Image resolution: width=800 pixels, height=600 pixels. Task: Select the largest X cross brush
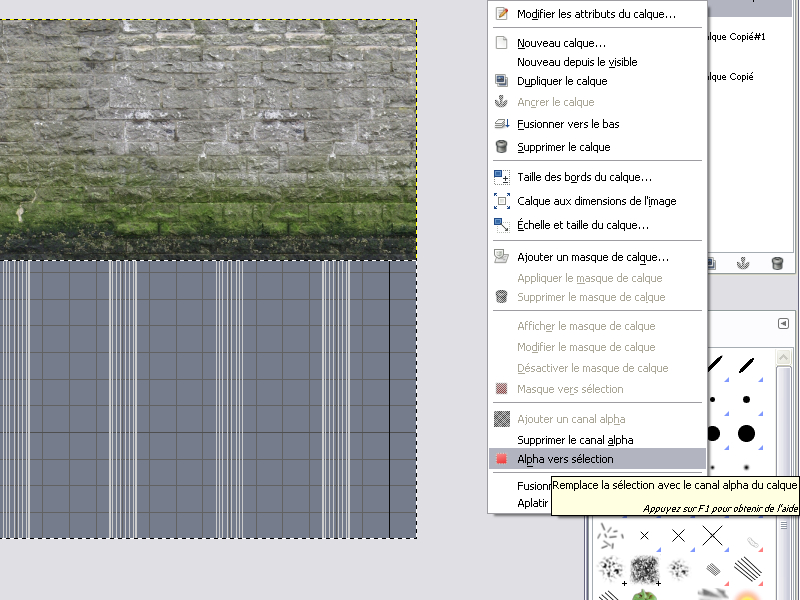click(712, 535)
